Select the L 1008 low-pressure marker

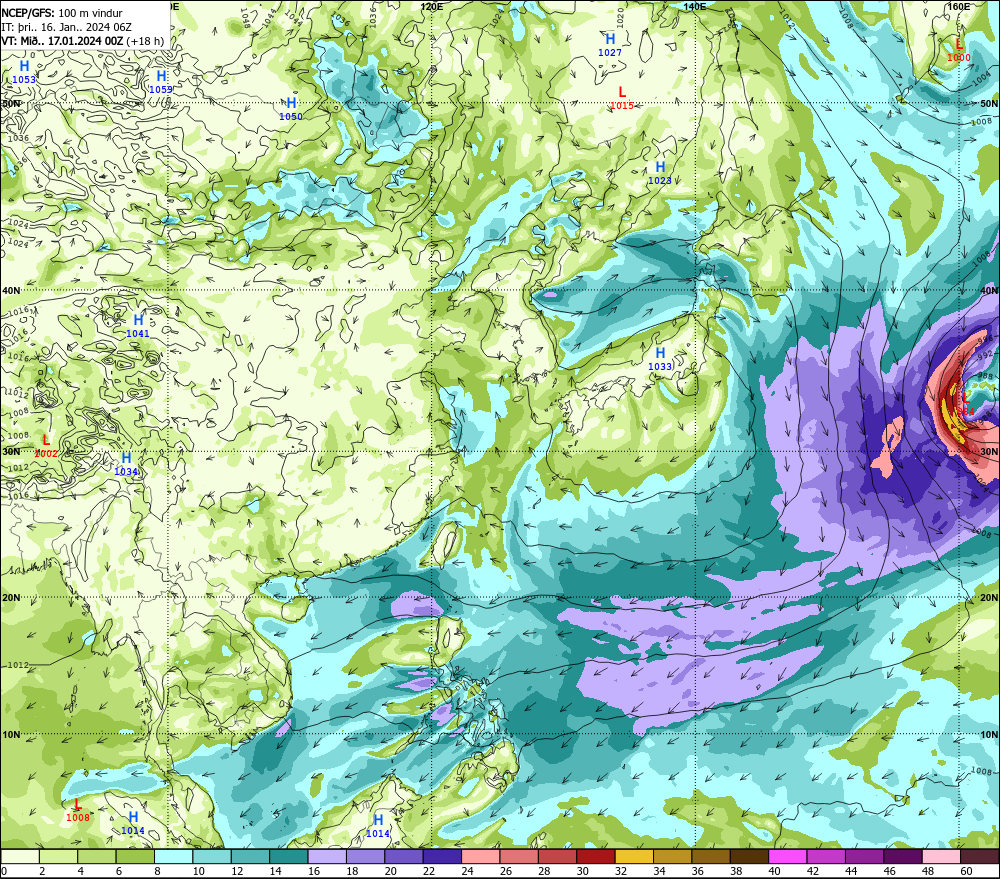pos(78,810)
